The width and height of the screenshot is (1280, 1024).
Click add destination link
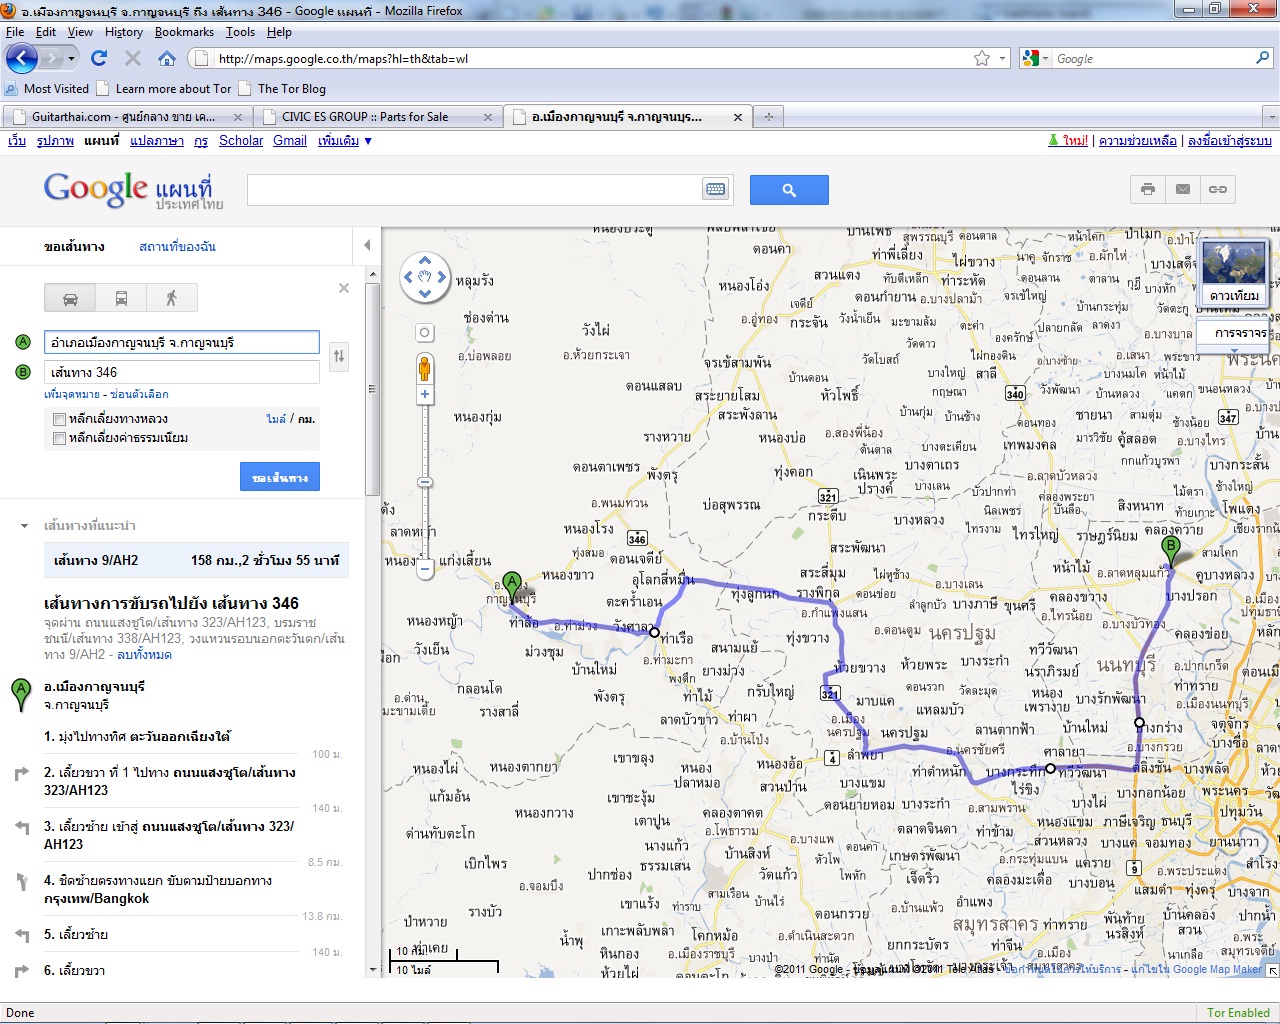point(72,394)
